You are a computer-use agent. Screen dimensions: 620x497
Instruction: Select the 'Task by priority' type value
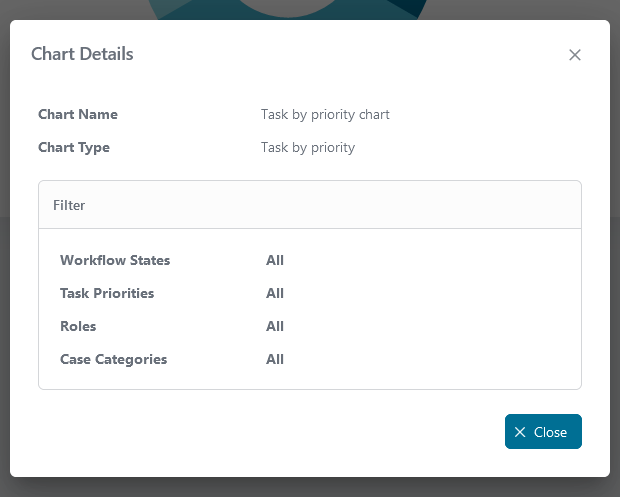coord(308,147)
